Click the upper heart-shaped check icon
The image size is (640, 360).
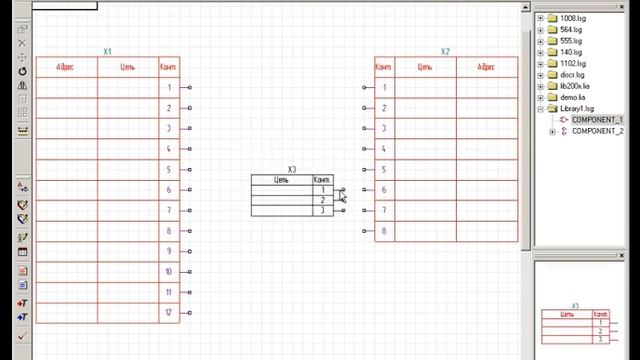point(22,205)
